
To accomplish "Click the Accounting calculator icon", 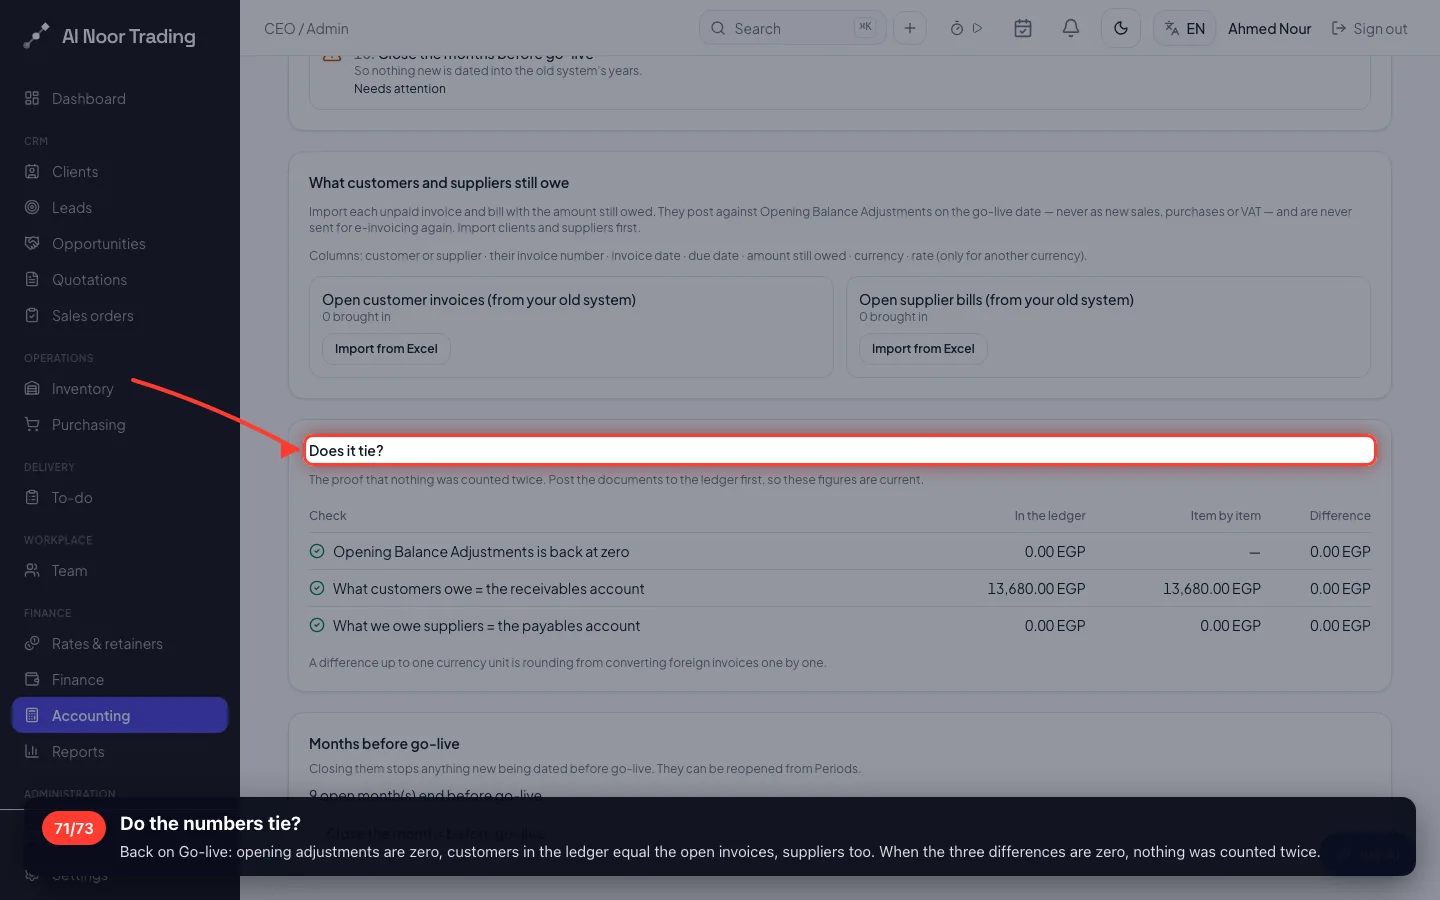I will point(32,716).
